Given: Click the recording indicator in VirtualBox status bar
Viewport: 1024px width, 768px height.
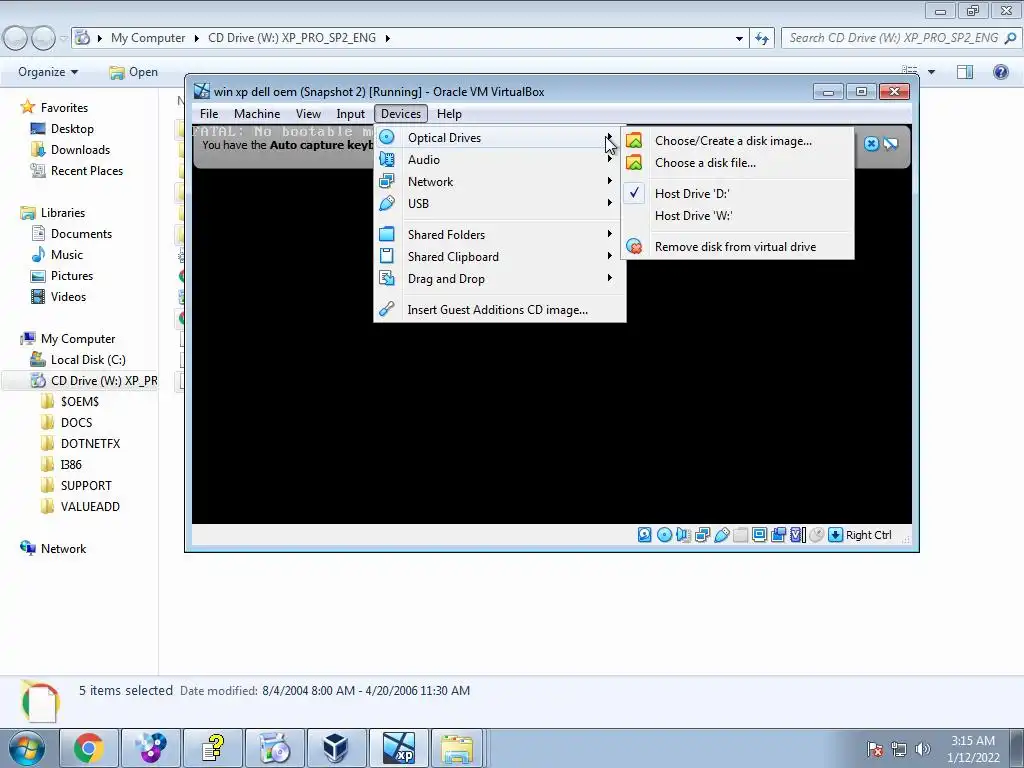Looking at the screenshot, I should 778,535.
